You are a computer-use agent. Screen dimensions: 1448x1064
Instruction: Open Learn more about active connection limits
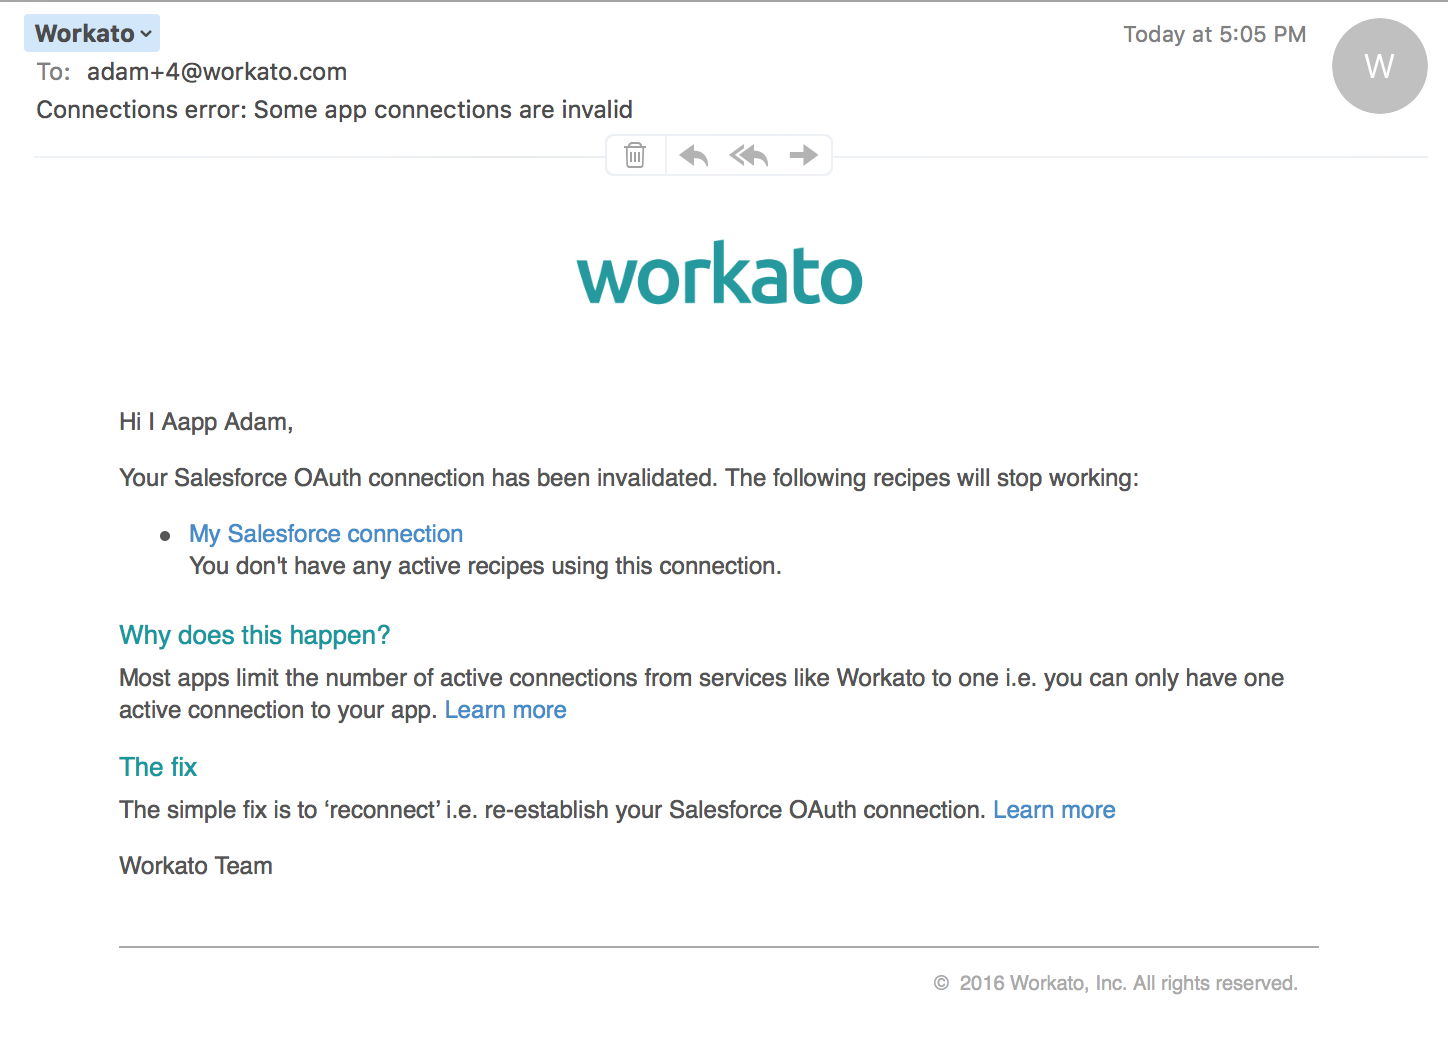pos(505,710)
